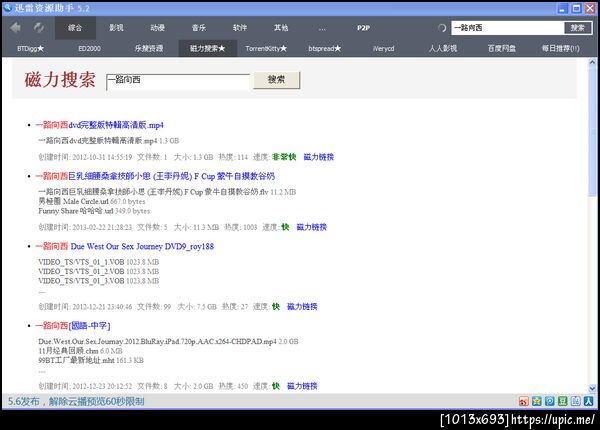600x430 pixels.
Task: Switch to the 动漫 category tab
Action: click(158, 28)
